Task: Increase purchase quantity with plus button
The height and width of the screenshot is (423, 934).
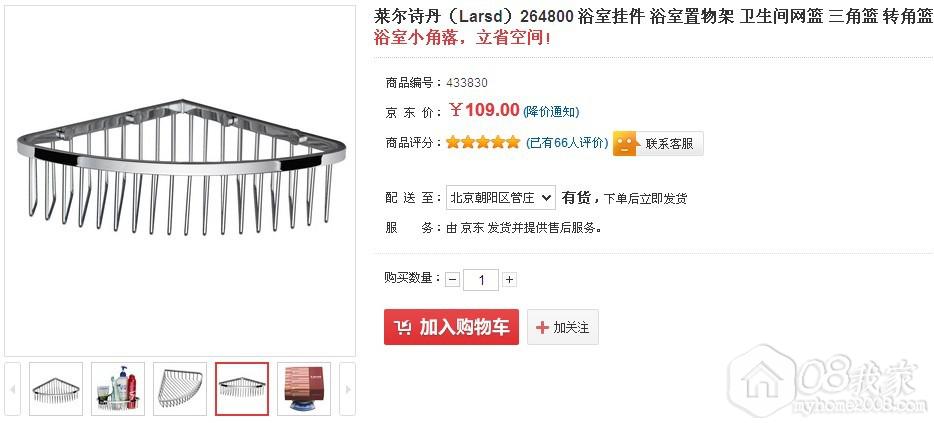Action: pos(509,279)
